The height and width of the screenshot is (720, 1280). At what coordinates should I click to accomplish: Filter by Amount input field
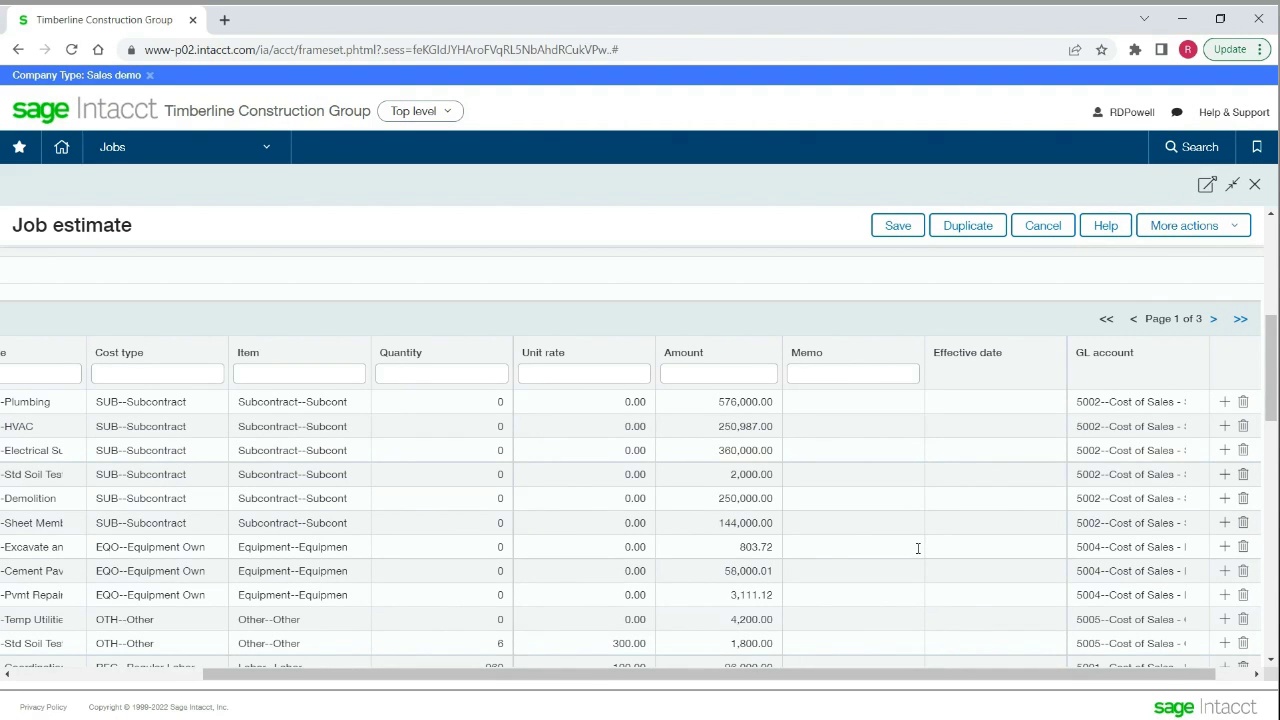[719, 374]
